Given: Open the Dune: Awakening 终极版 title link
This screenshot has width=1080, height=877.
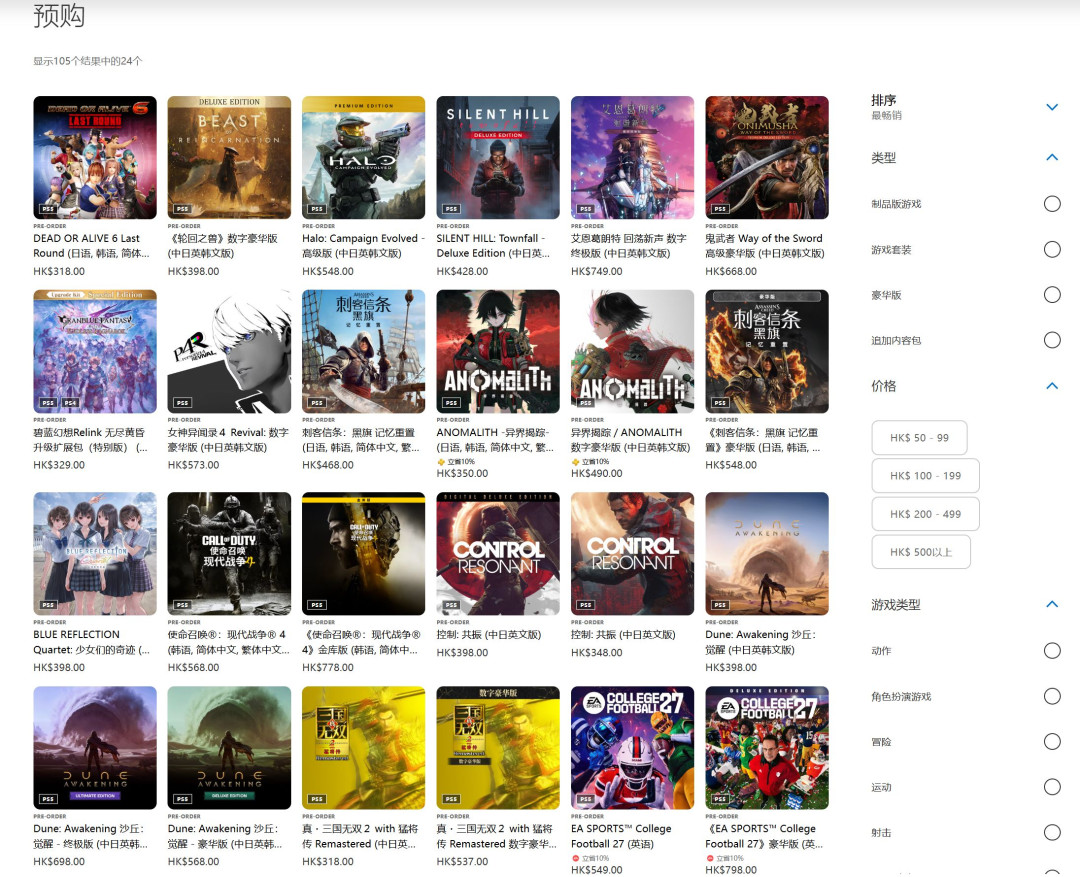Looking at the screenshot, I should (x=90, y=836).
